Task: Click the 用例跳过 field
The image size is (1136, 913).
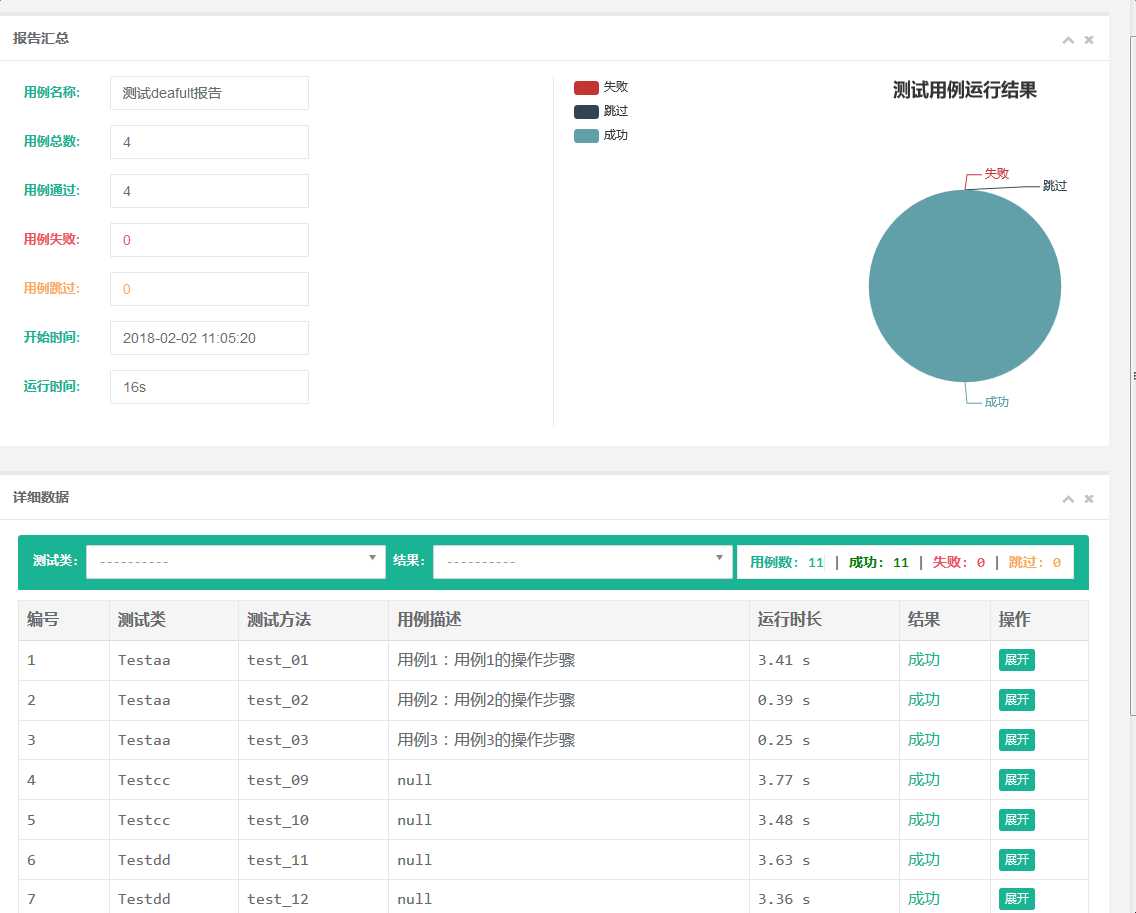Action: tap(209, 289)
